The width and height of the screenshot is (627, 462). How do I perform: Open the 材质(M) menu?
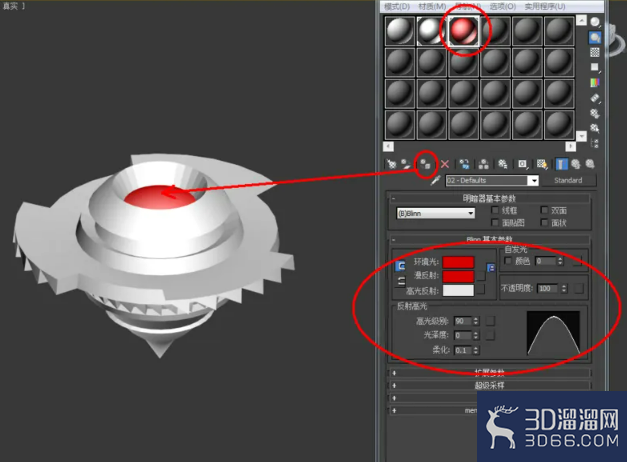[x=432, y=6]
